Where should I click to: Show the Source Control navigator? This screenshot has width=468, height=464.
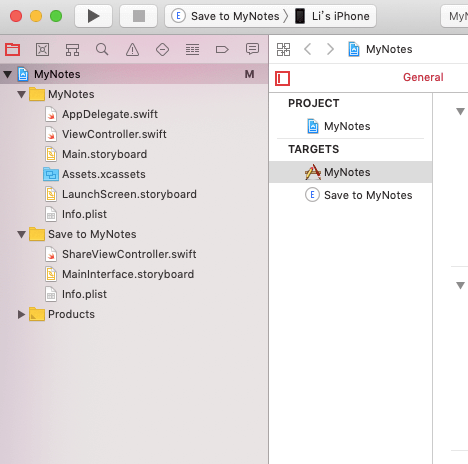click(42, 50)
